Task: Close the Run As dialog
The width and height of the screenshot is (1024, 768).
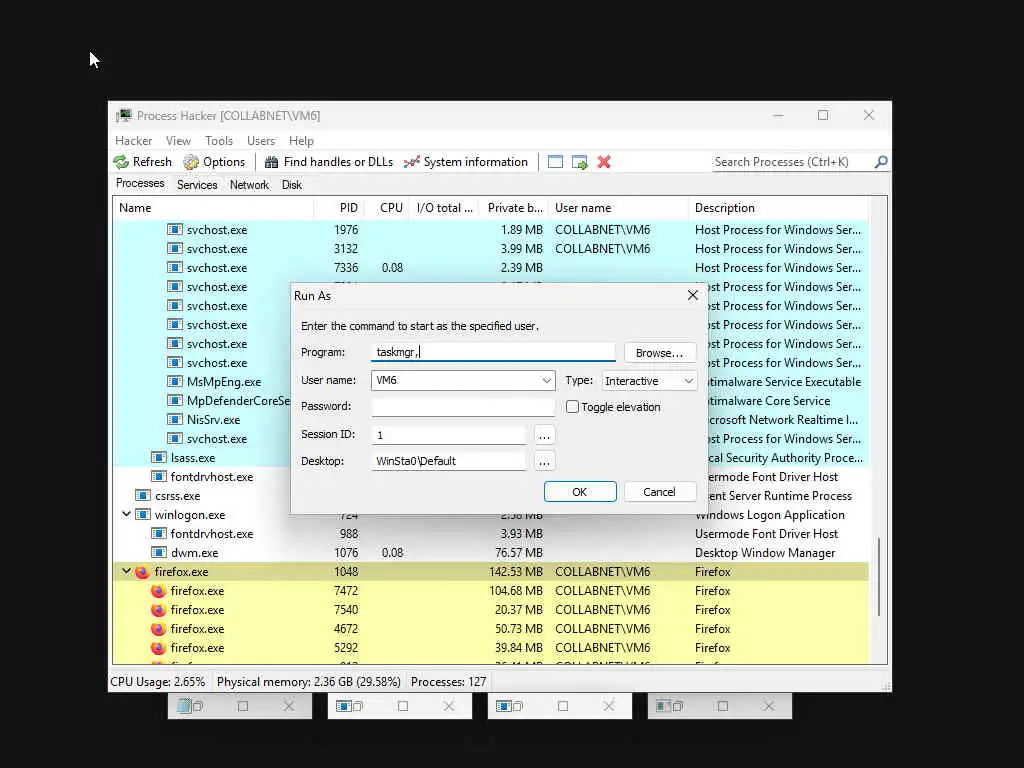Action: 693,295
